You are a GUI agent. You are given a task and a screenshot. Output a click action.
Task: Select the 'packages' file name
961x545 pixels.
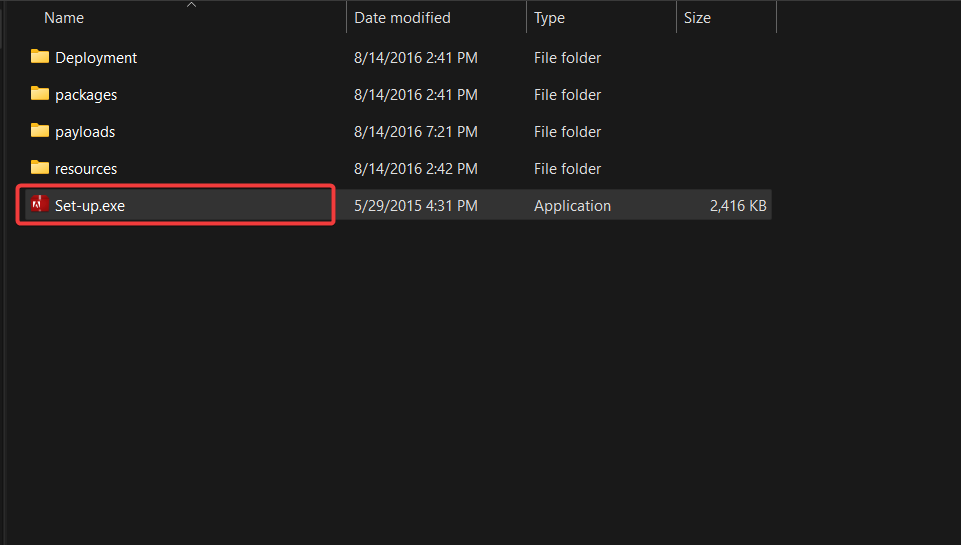click(86, 95)
